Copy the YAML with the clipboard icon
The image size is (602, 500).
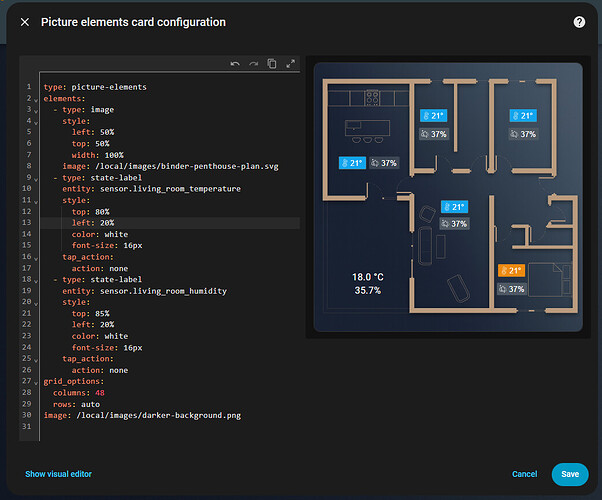point(272,64)
